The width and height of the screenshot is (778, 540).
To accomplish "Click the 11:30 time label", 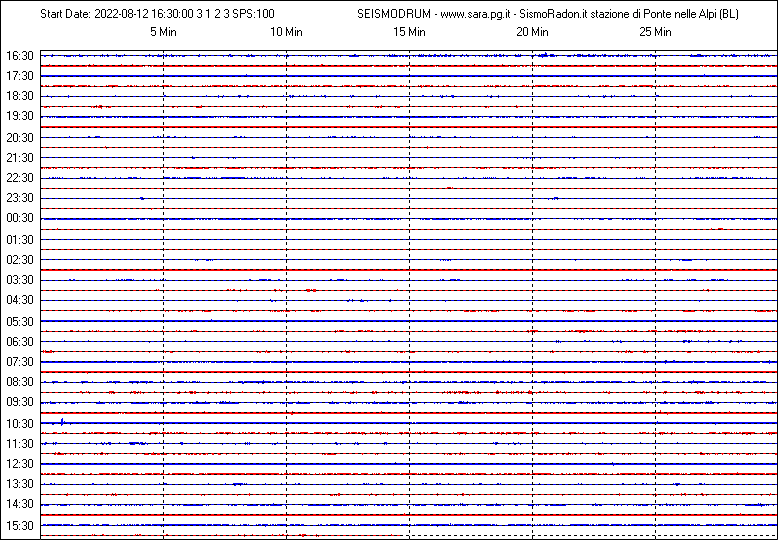I will (x=20, y=443).
